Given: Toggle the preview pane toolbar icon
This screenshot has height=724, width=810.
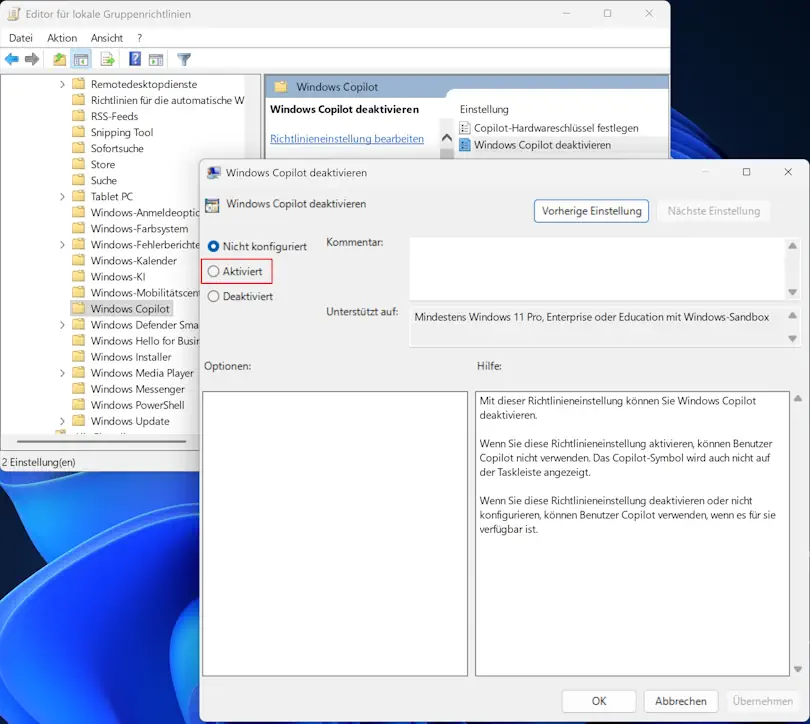Looking at the screenshot, I should 156,59.
